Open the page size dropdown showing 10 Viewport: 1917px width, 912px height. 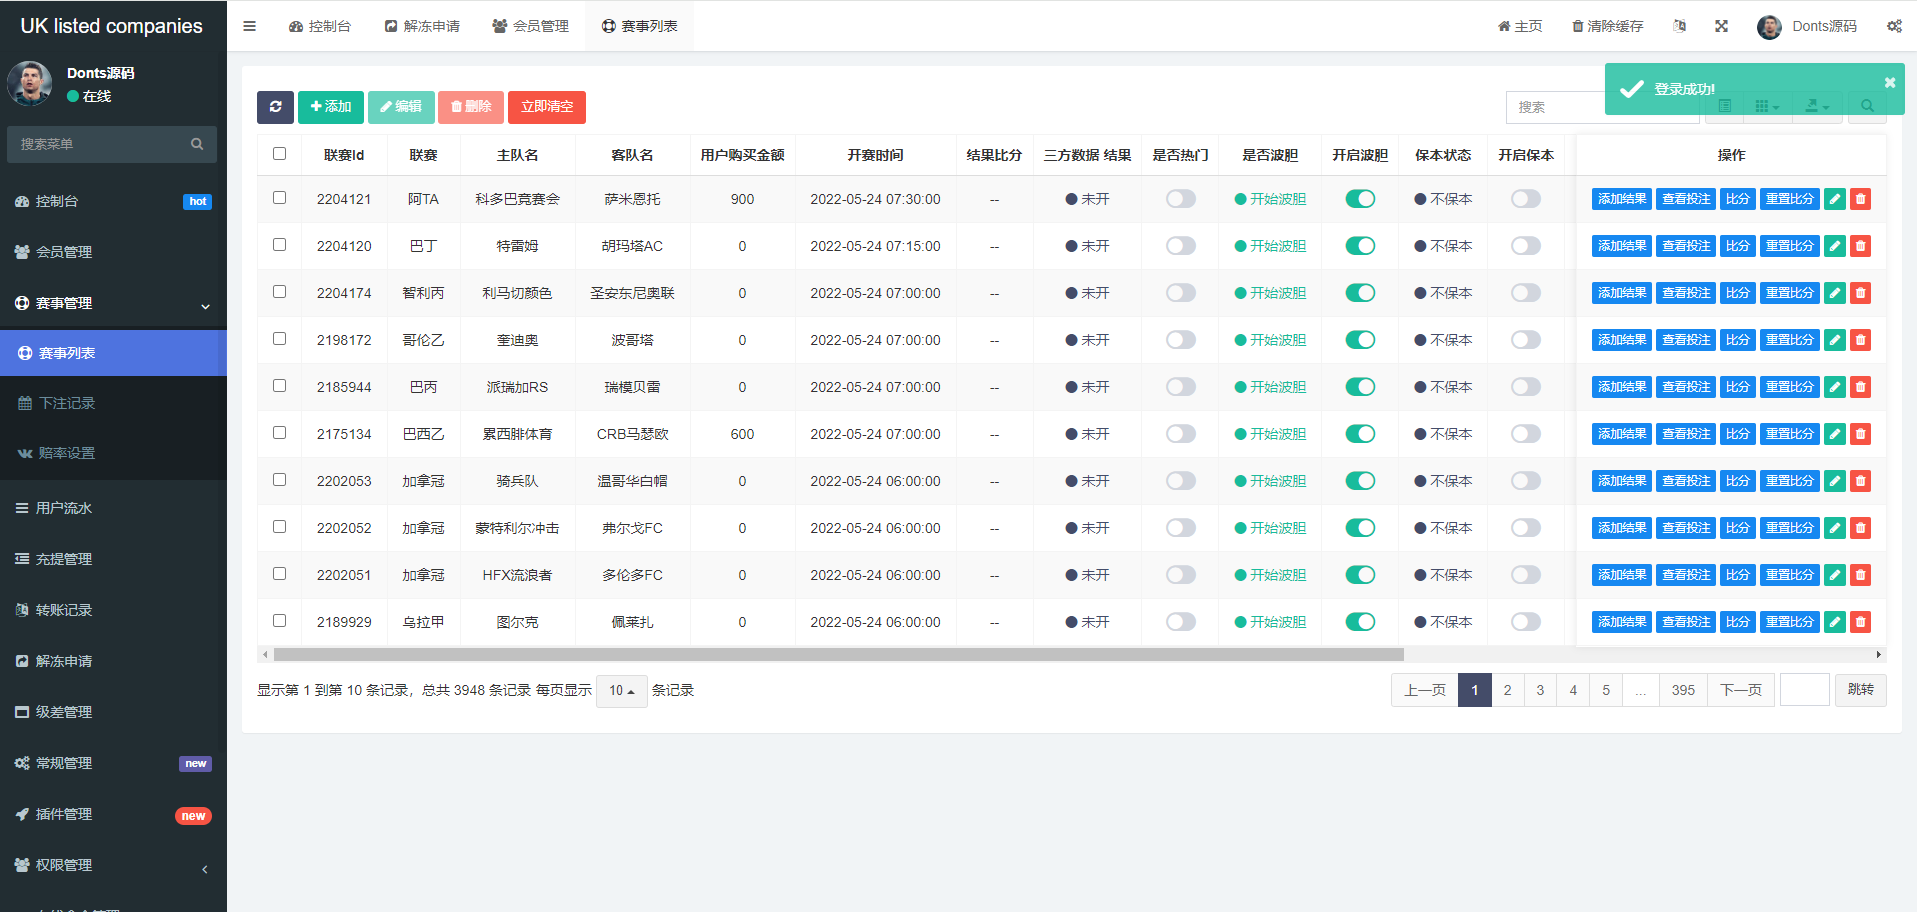(x=621, y=691)
